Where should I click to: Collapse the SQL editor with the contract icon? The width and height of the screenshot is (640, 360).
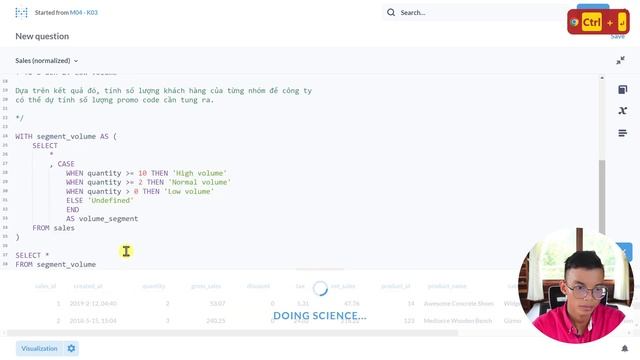coord(620,60)
